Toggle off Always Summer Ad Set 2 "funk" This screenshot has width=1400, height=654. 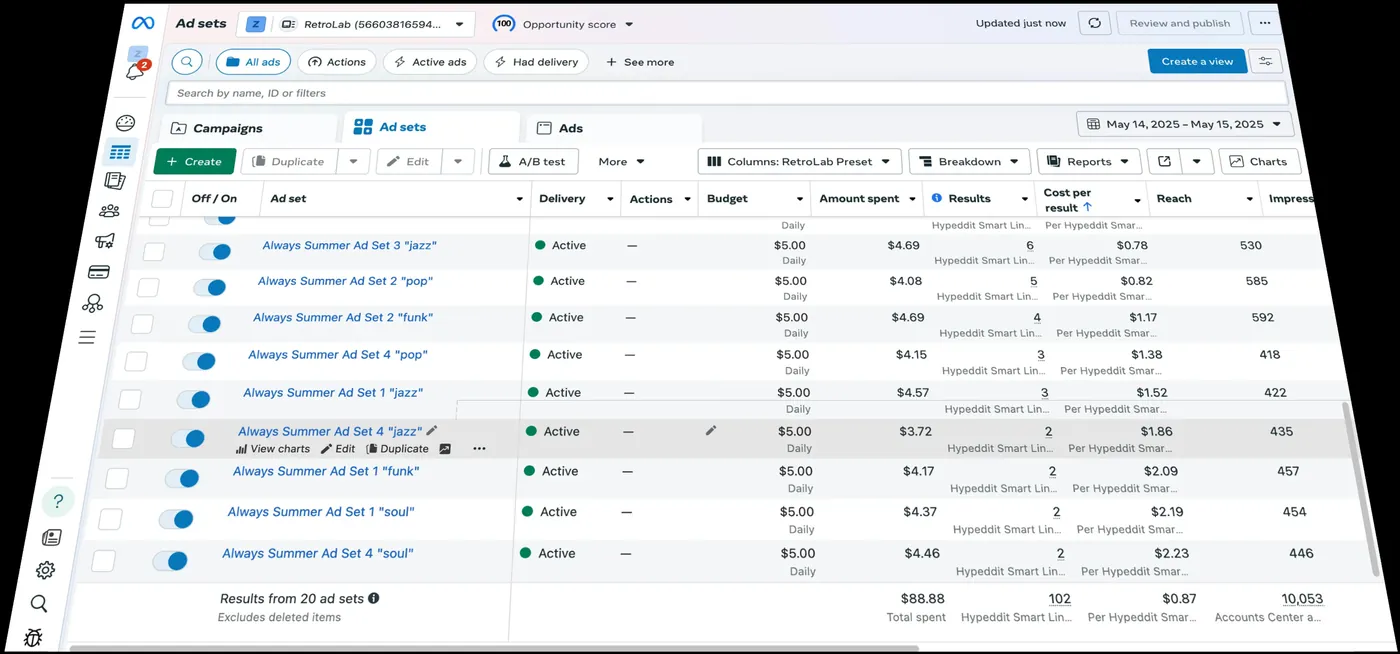click(x=203, y=324)
